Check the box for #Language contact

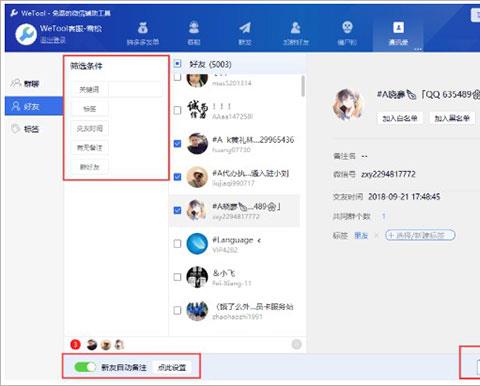(x=178, y=244)
